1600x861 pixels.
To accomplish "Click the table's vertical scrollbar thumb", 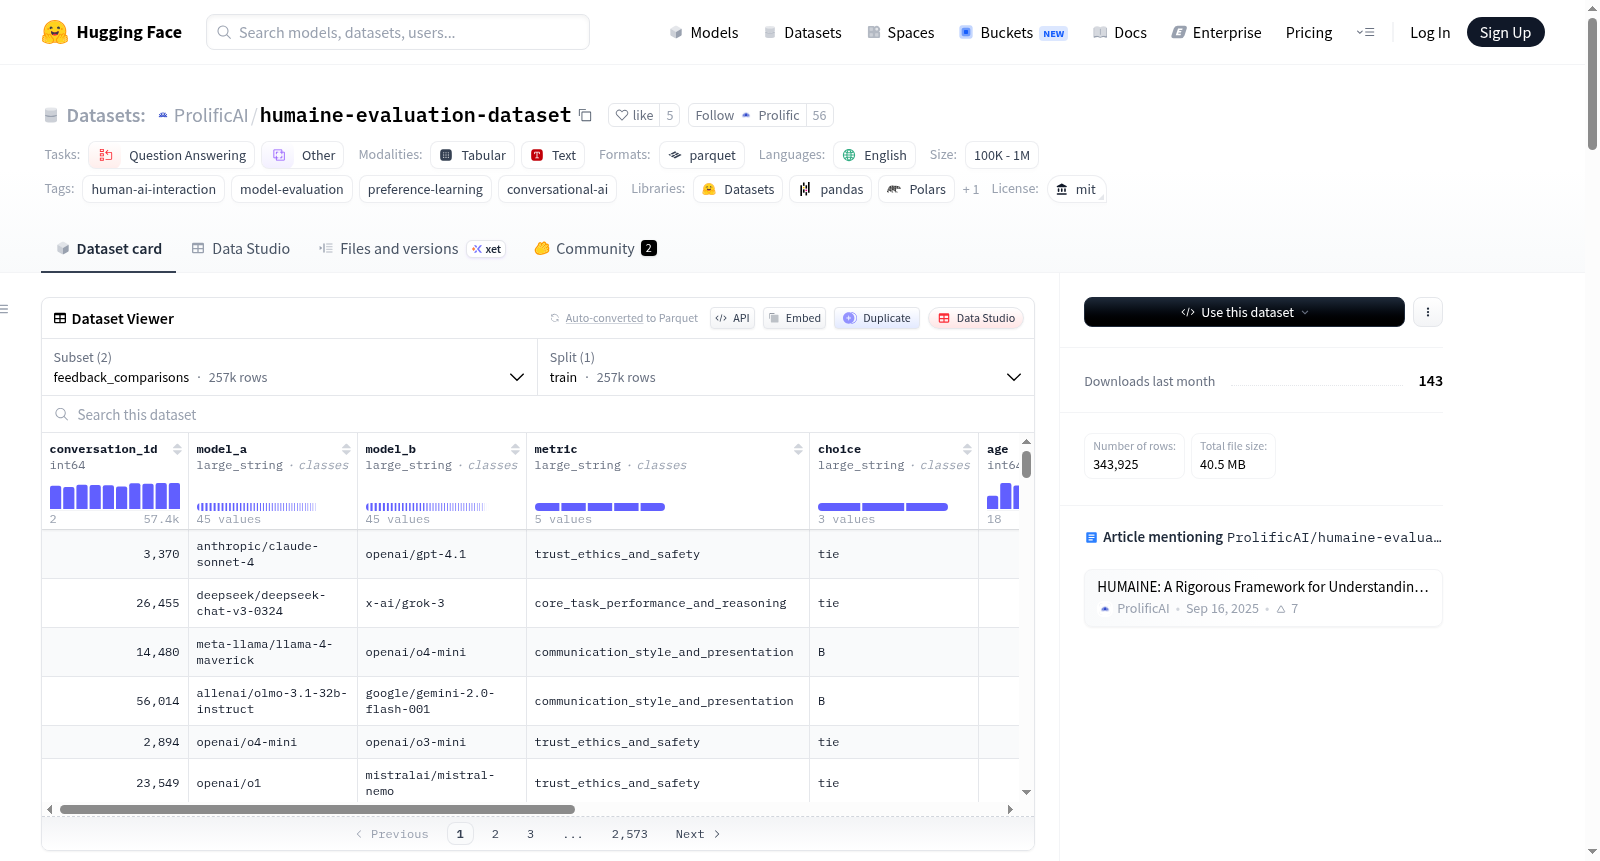I will point(1026,464).
